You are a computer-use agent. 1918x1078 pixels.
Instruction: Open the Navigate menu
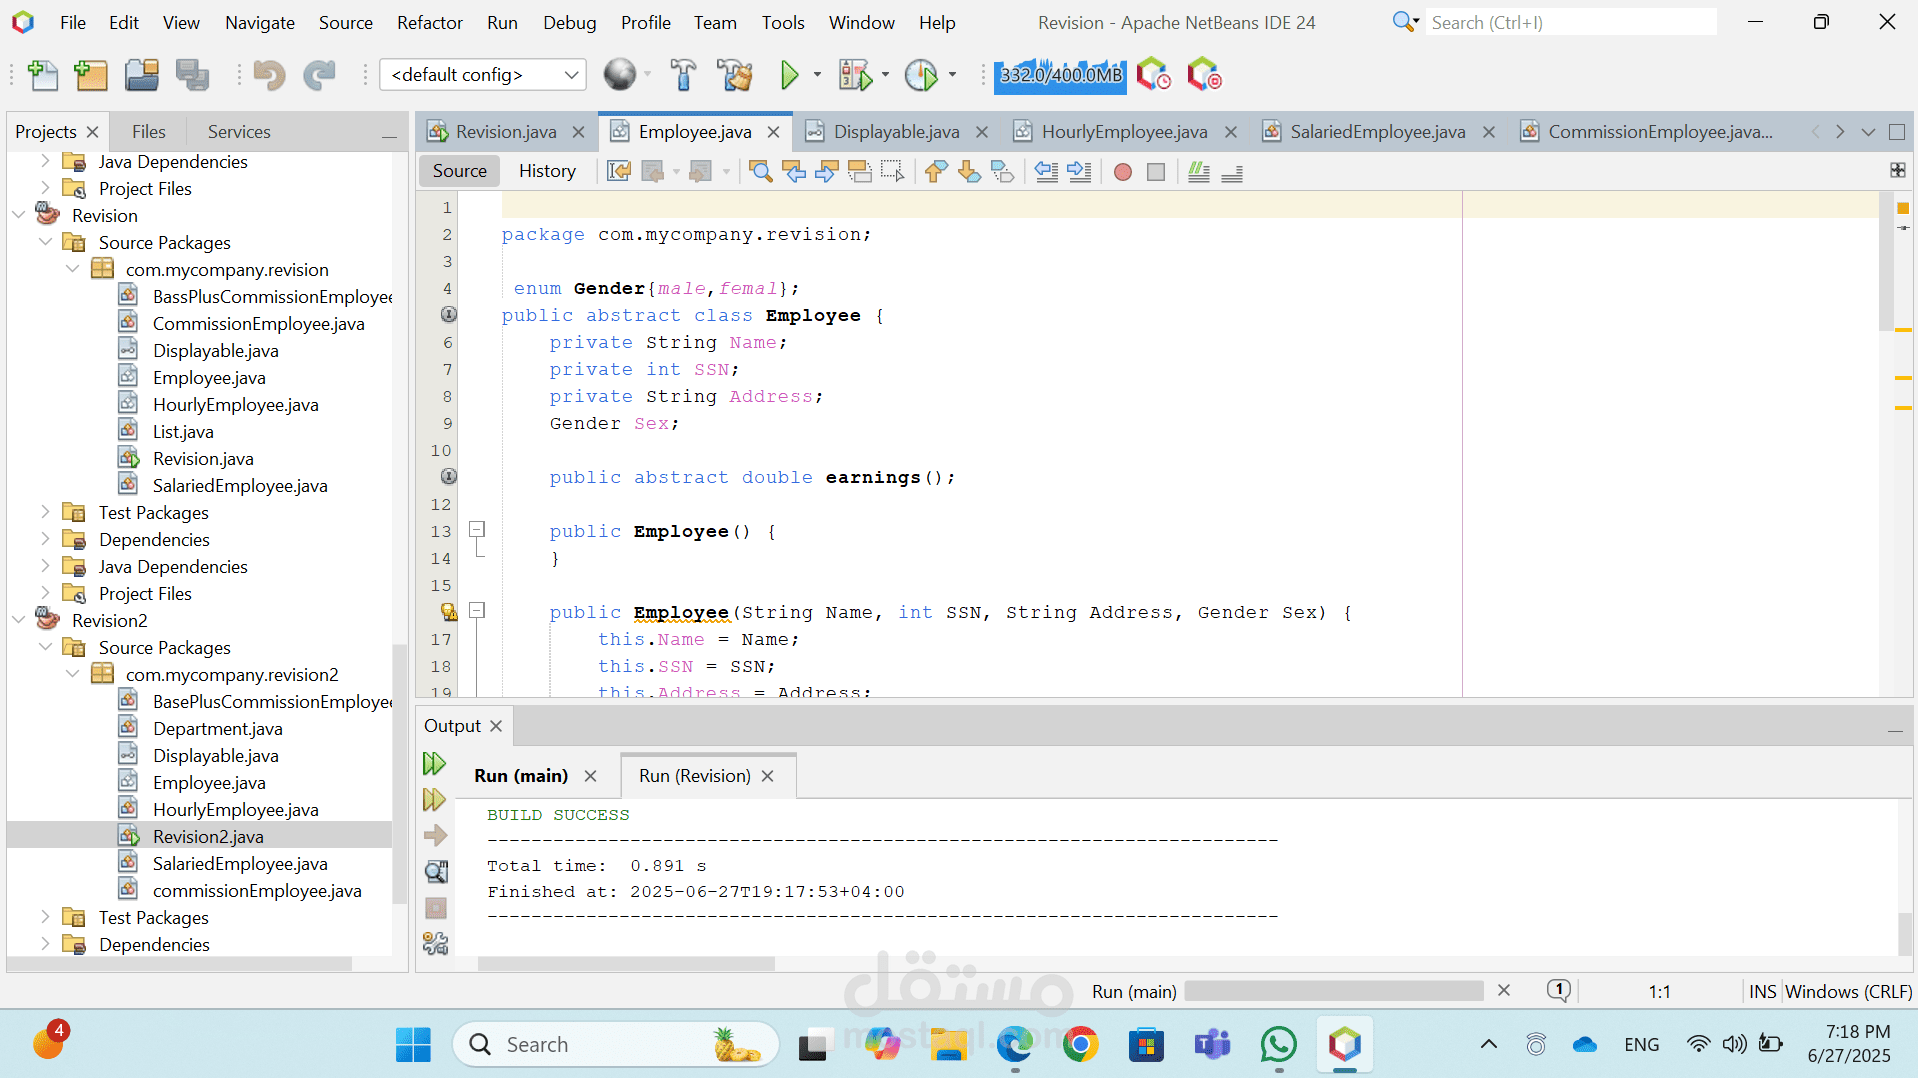tap(260, 22)
